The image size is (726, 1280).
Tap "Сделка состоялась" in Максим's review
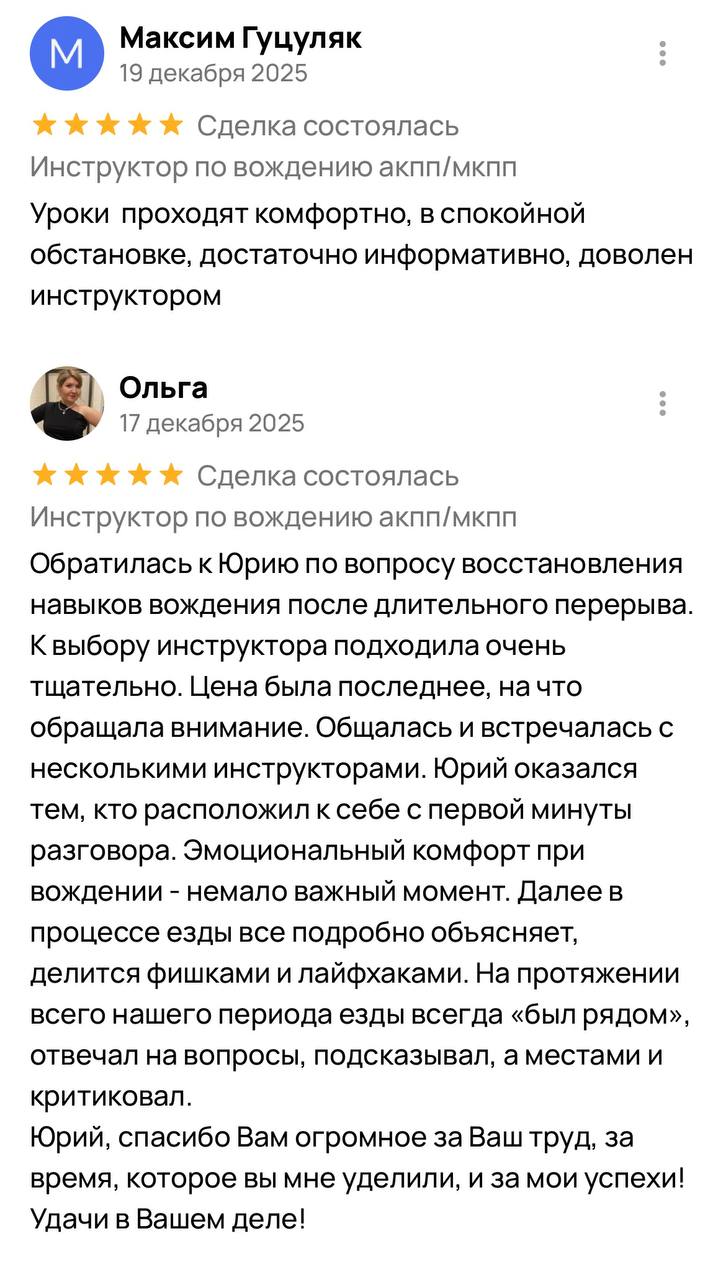coord(328,125)
